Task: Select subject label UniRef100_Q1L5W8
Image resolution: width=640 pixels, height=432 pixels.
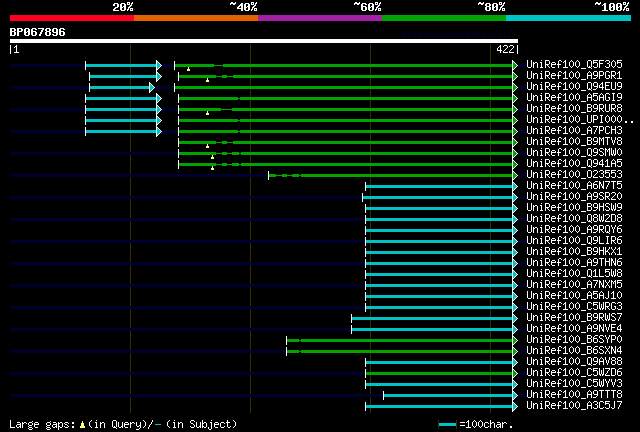Action: pos(574,274)
